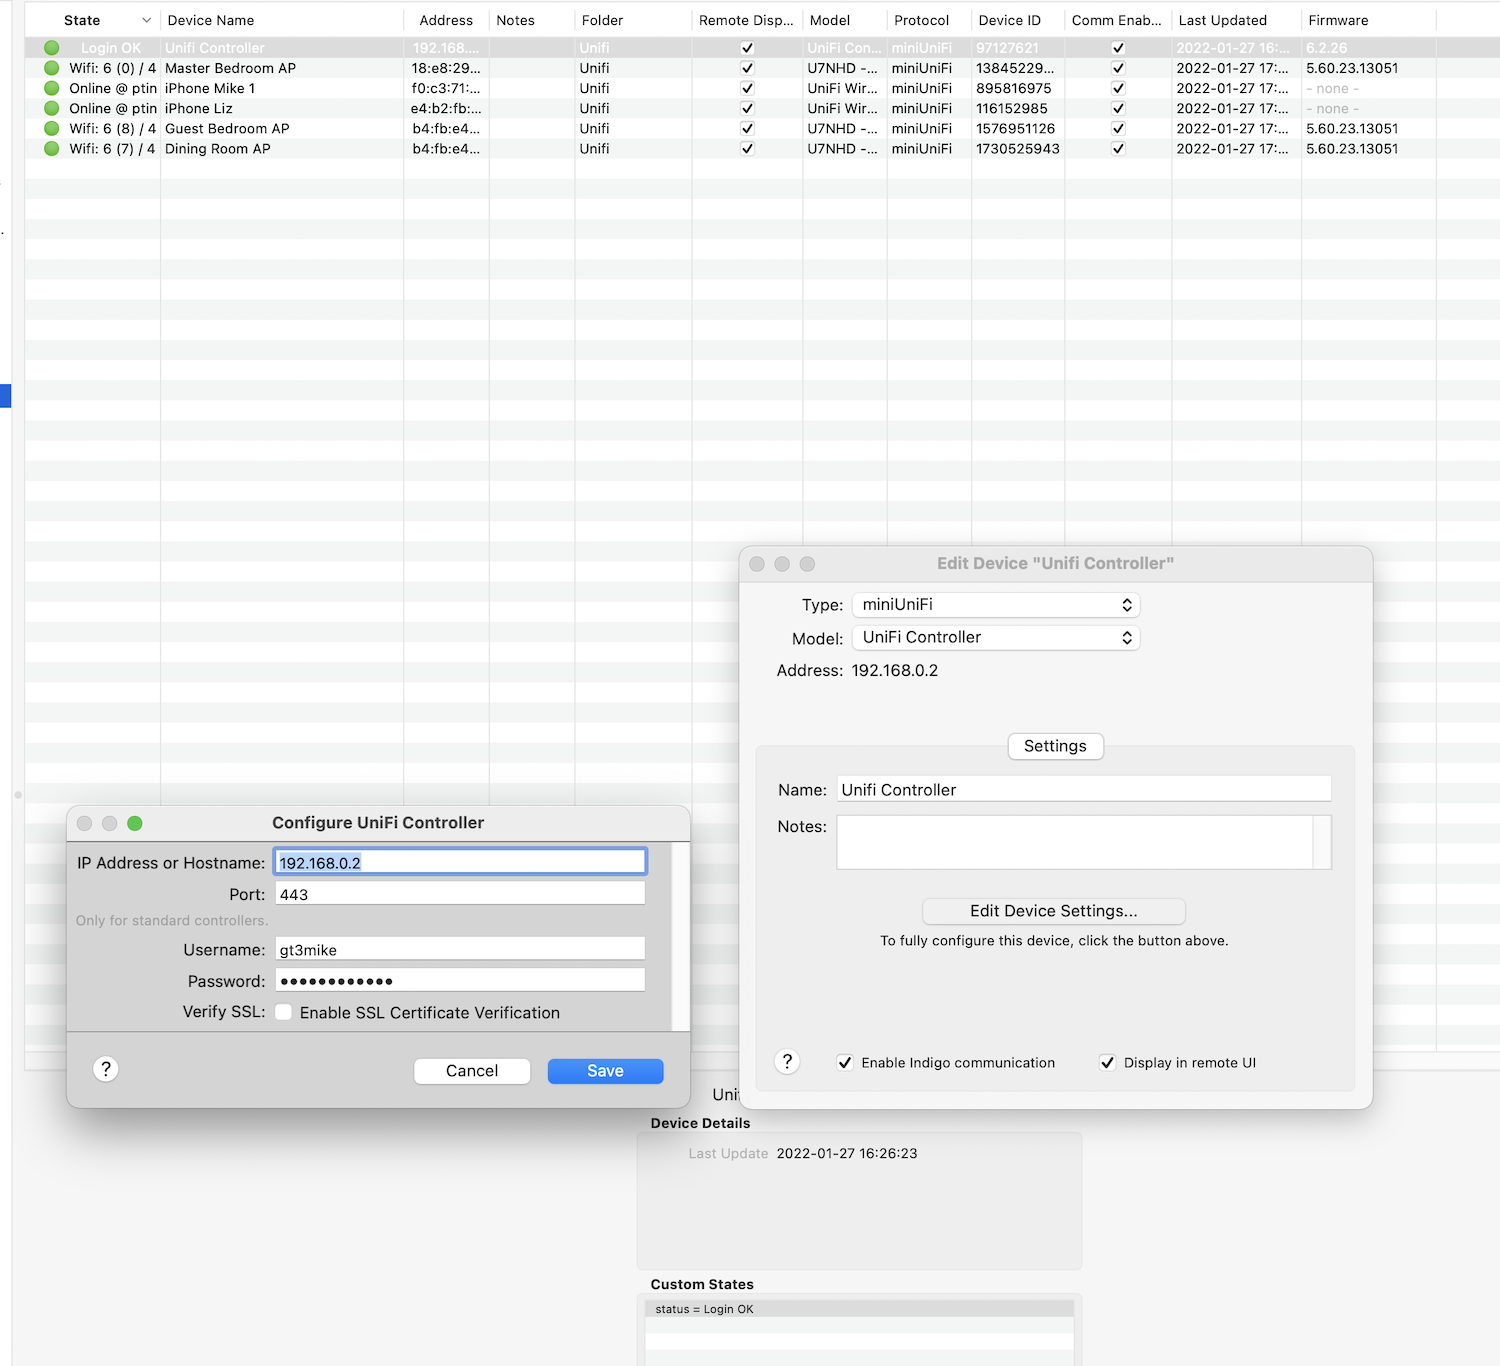Click green status dot for Master Bedroom AP
The height and width of the screenshot is (1366, 1500).
[52, 68]
